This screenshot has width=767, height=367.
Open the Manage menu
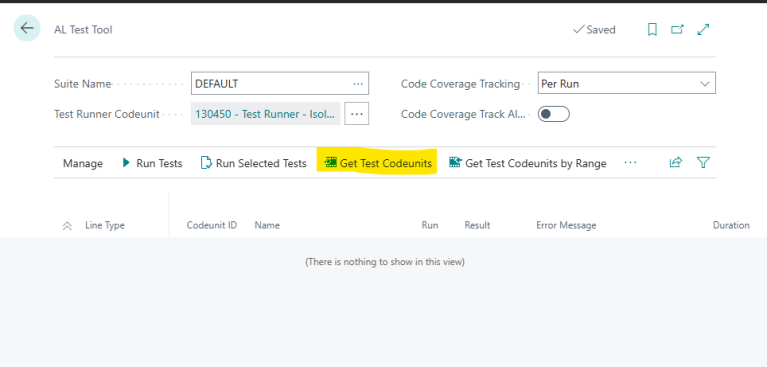pos(83,163)
